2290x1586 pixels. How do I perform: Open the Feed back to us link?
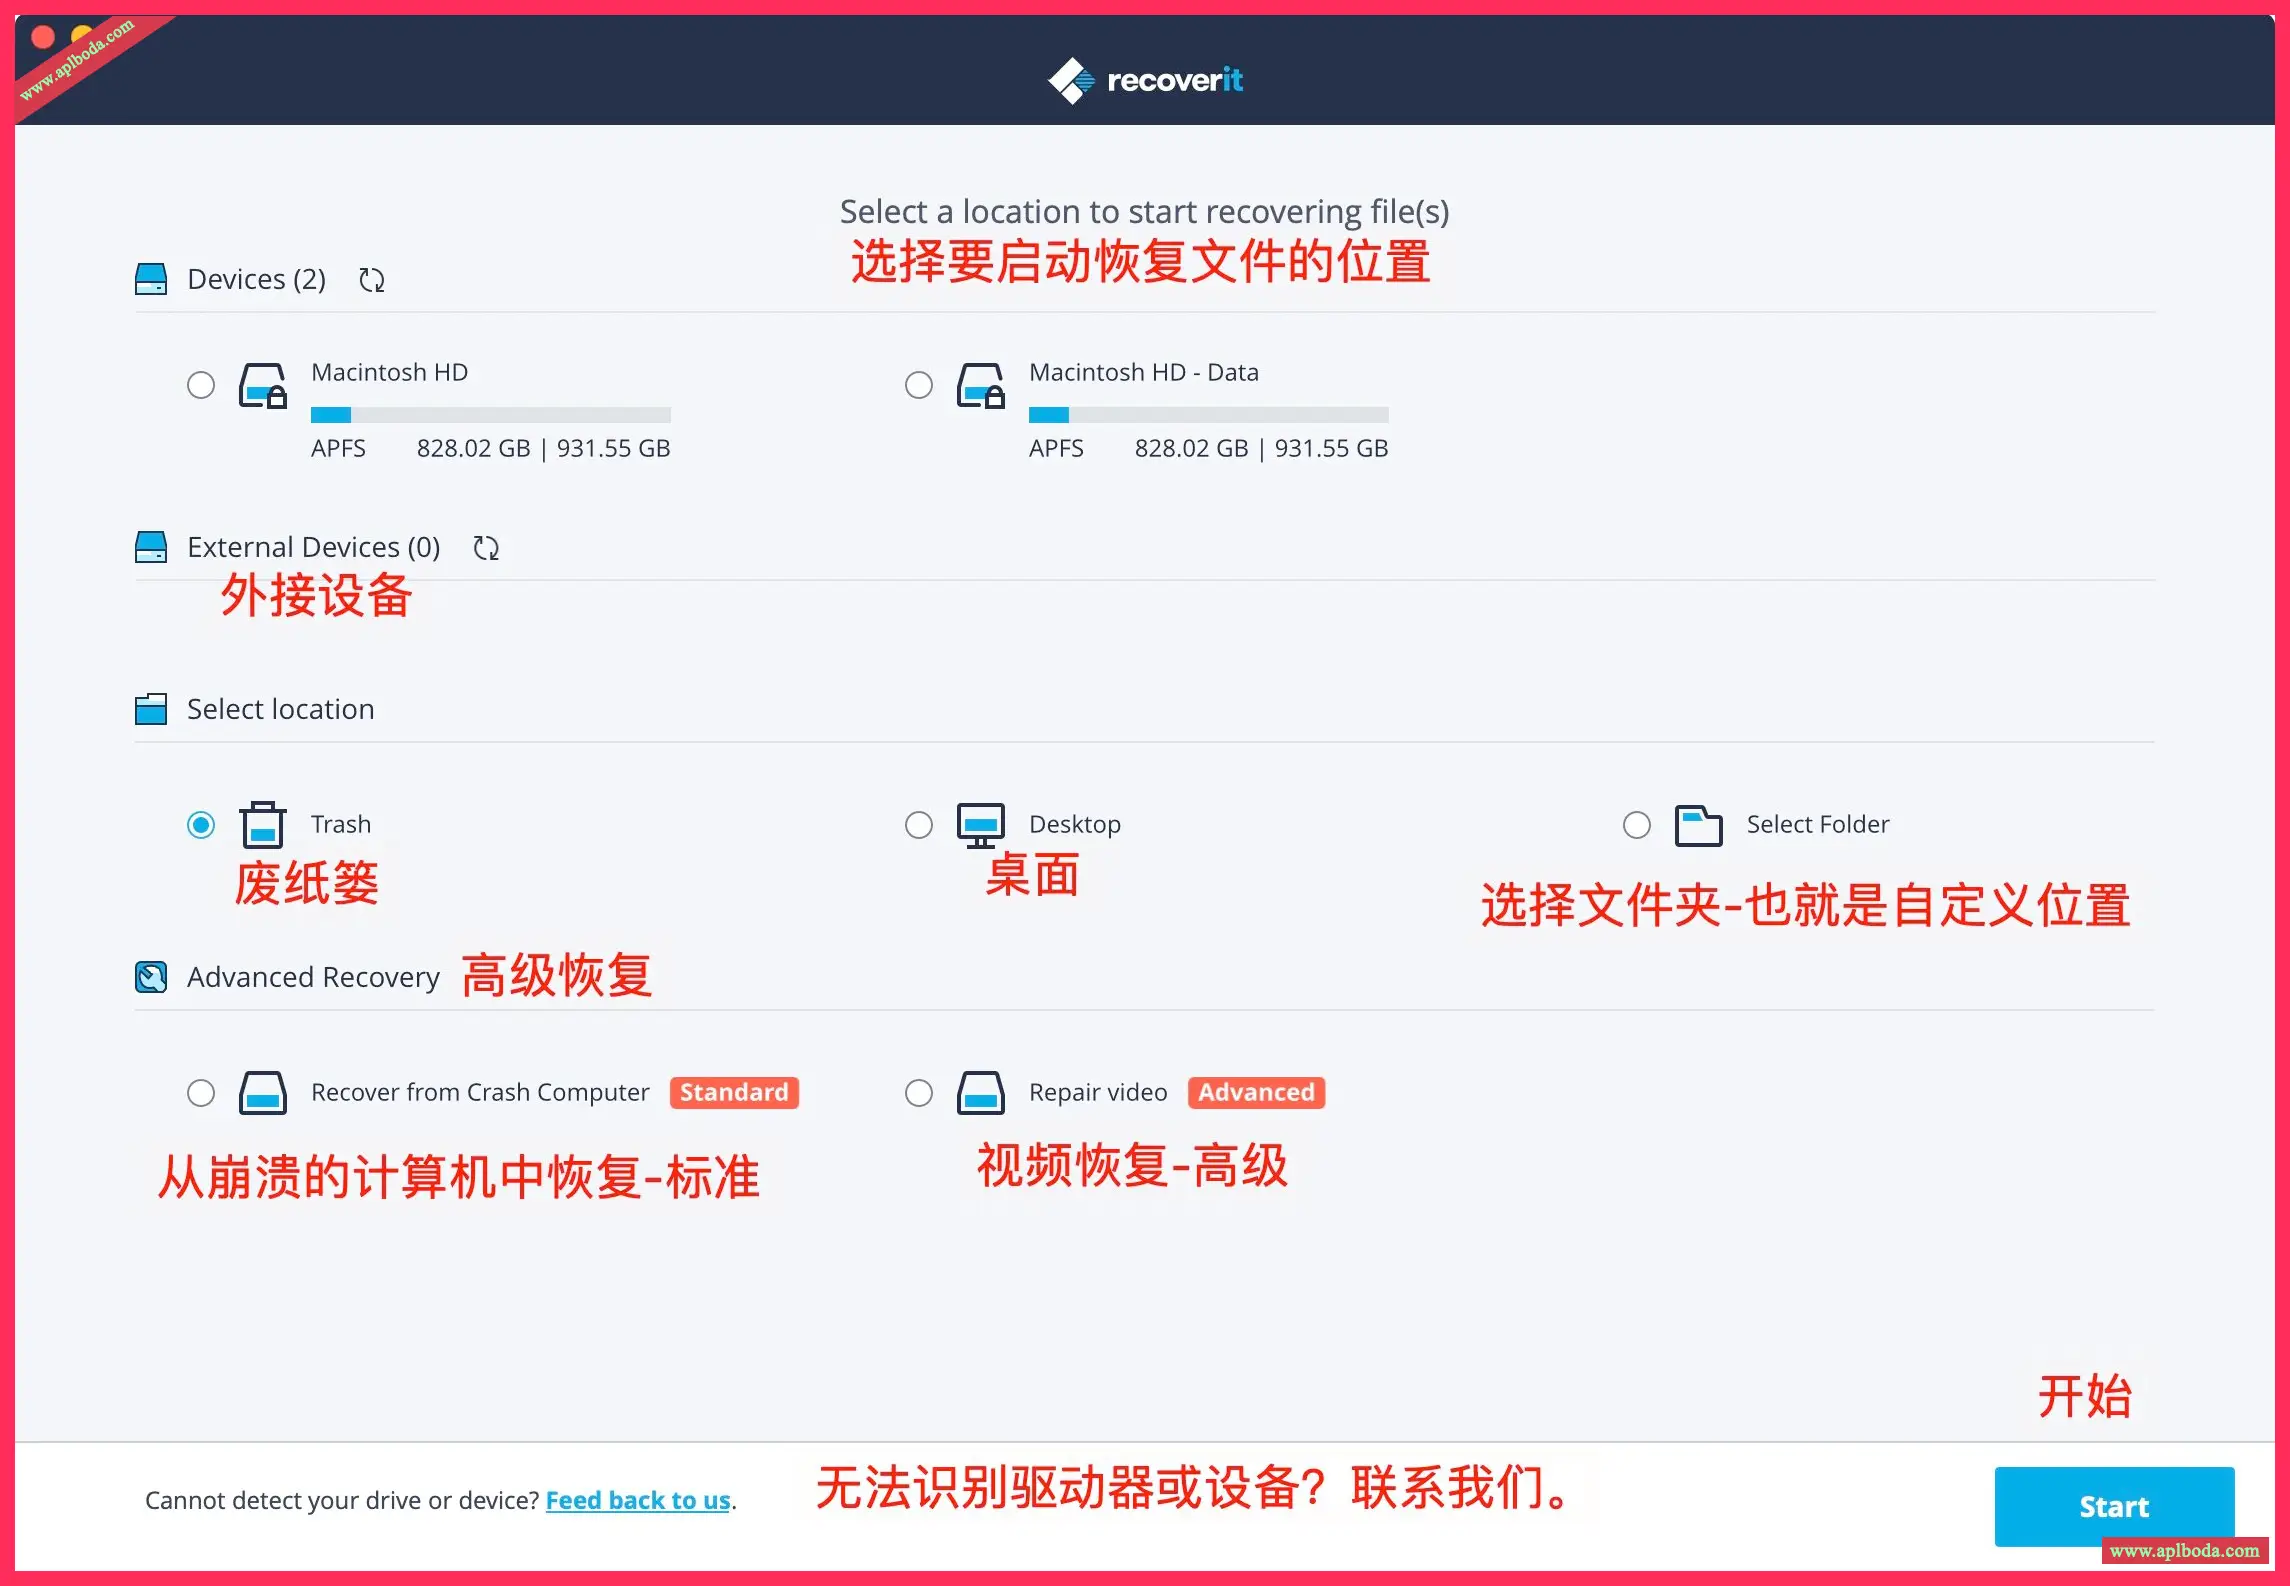coord(638,1501)
